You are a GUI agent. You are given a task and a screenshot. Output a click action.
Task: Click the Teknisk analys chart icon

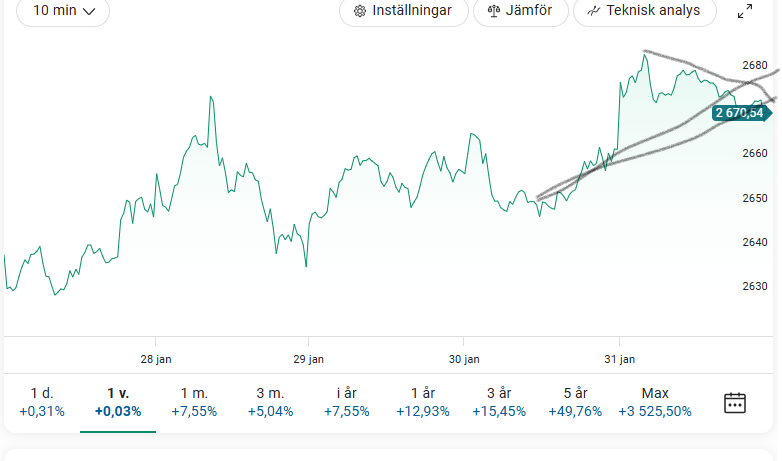594,11
